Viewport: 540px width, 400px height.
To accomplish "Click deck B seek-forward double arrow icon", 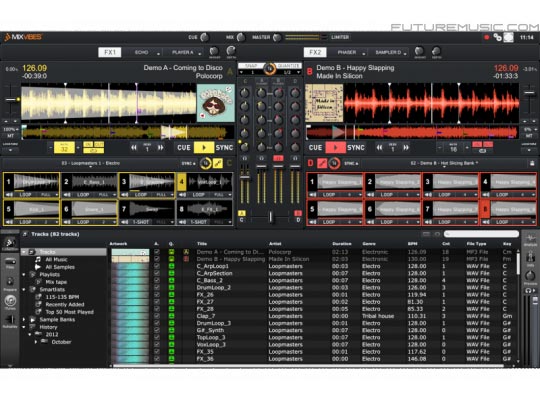I will (x=406, y=148).
